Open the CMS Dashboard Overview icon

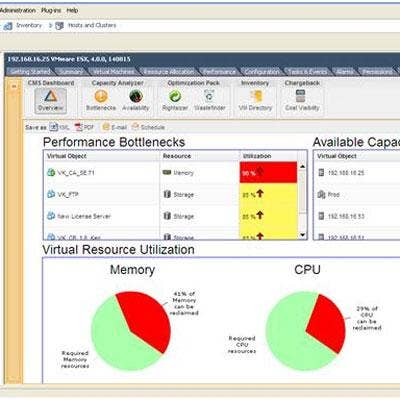(50, 101)
